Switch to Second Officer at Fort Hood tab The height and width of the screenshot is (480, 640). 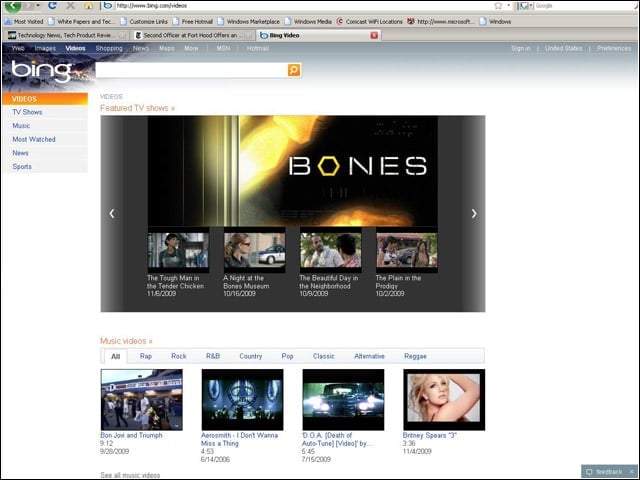pos(193,36)
